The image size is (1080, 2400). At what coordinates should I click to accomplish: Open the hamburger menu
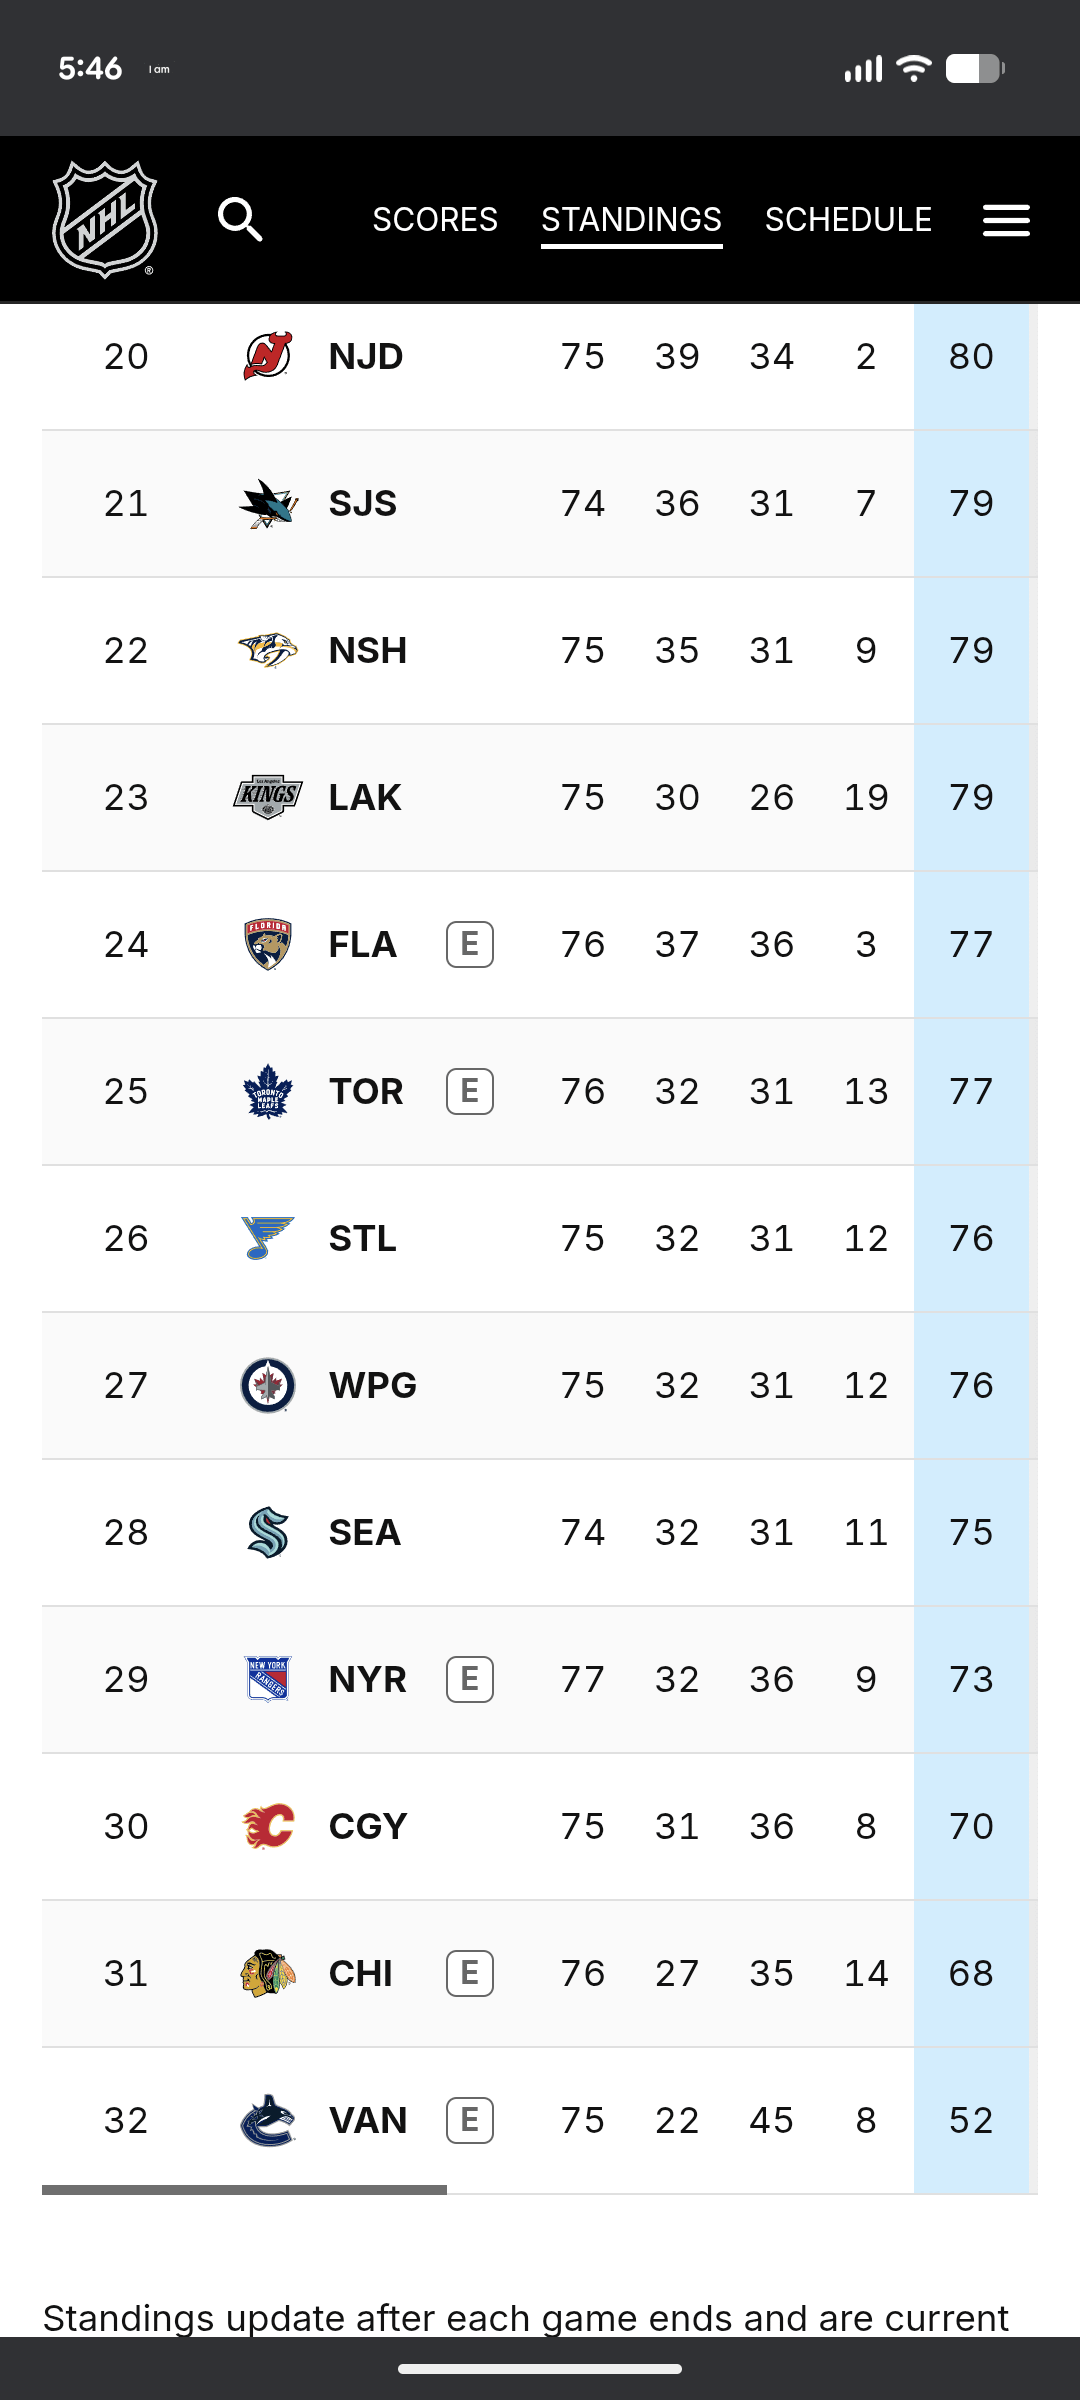click(1006, 220)
